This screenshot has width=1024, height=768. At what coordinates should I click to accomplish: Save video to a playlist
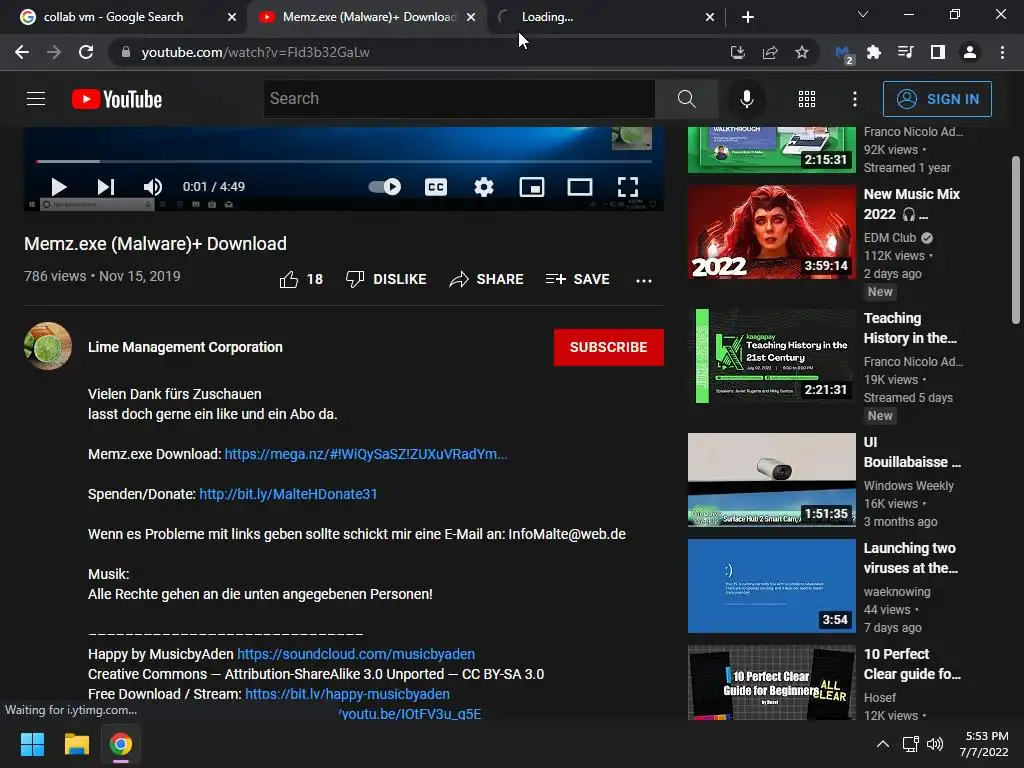point(577,280)
